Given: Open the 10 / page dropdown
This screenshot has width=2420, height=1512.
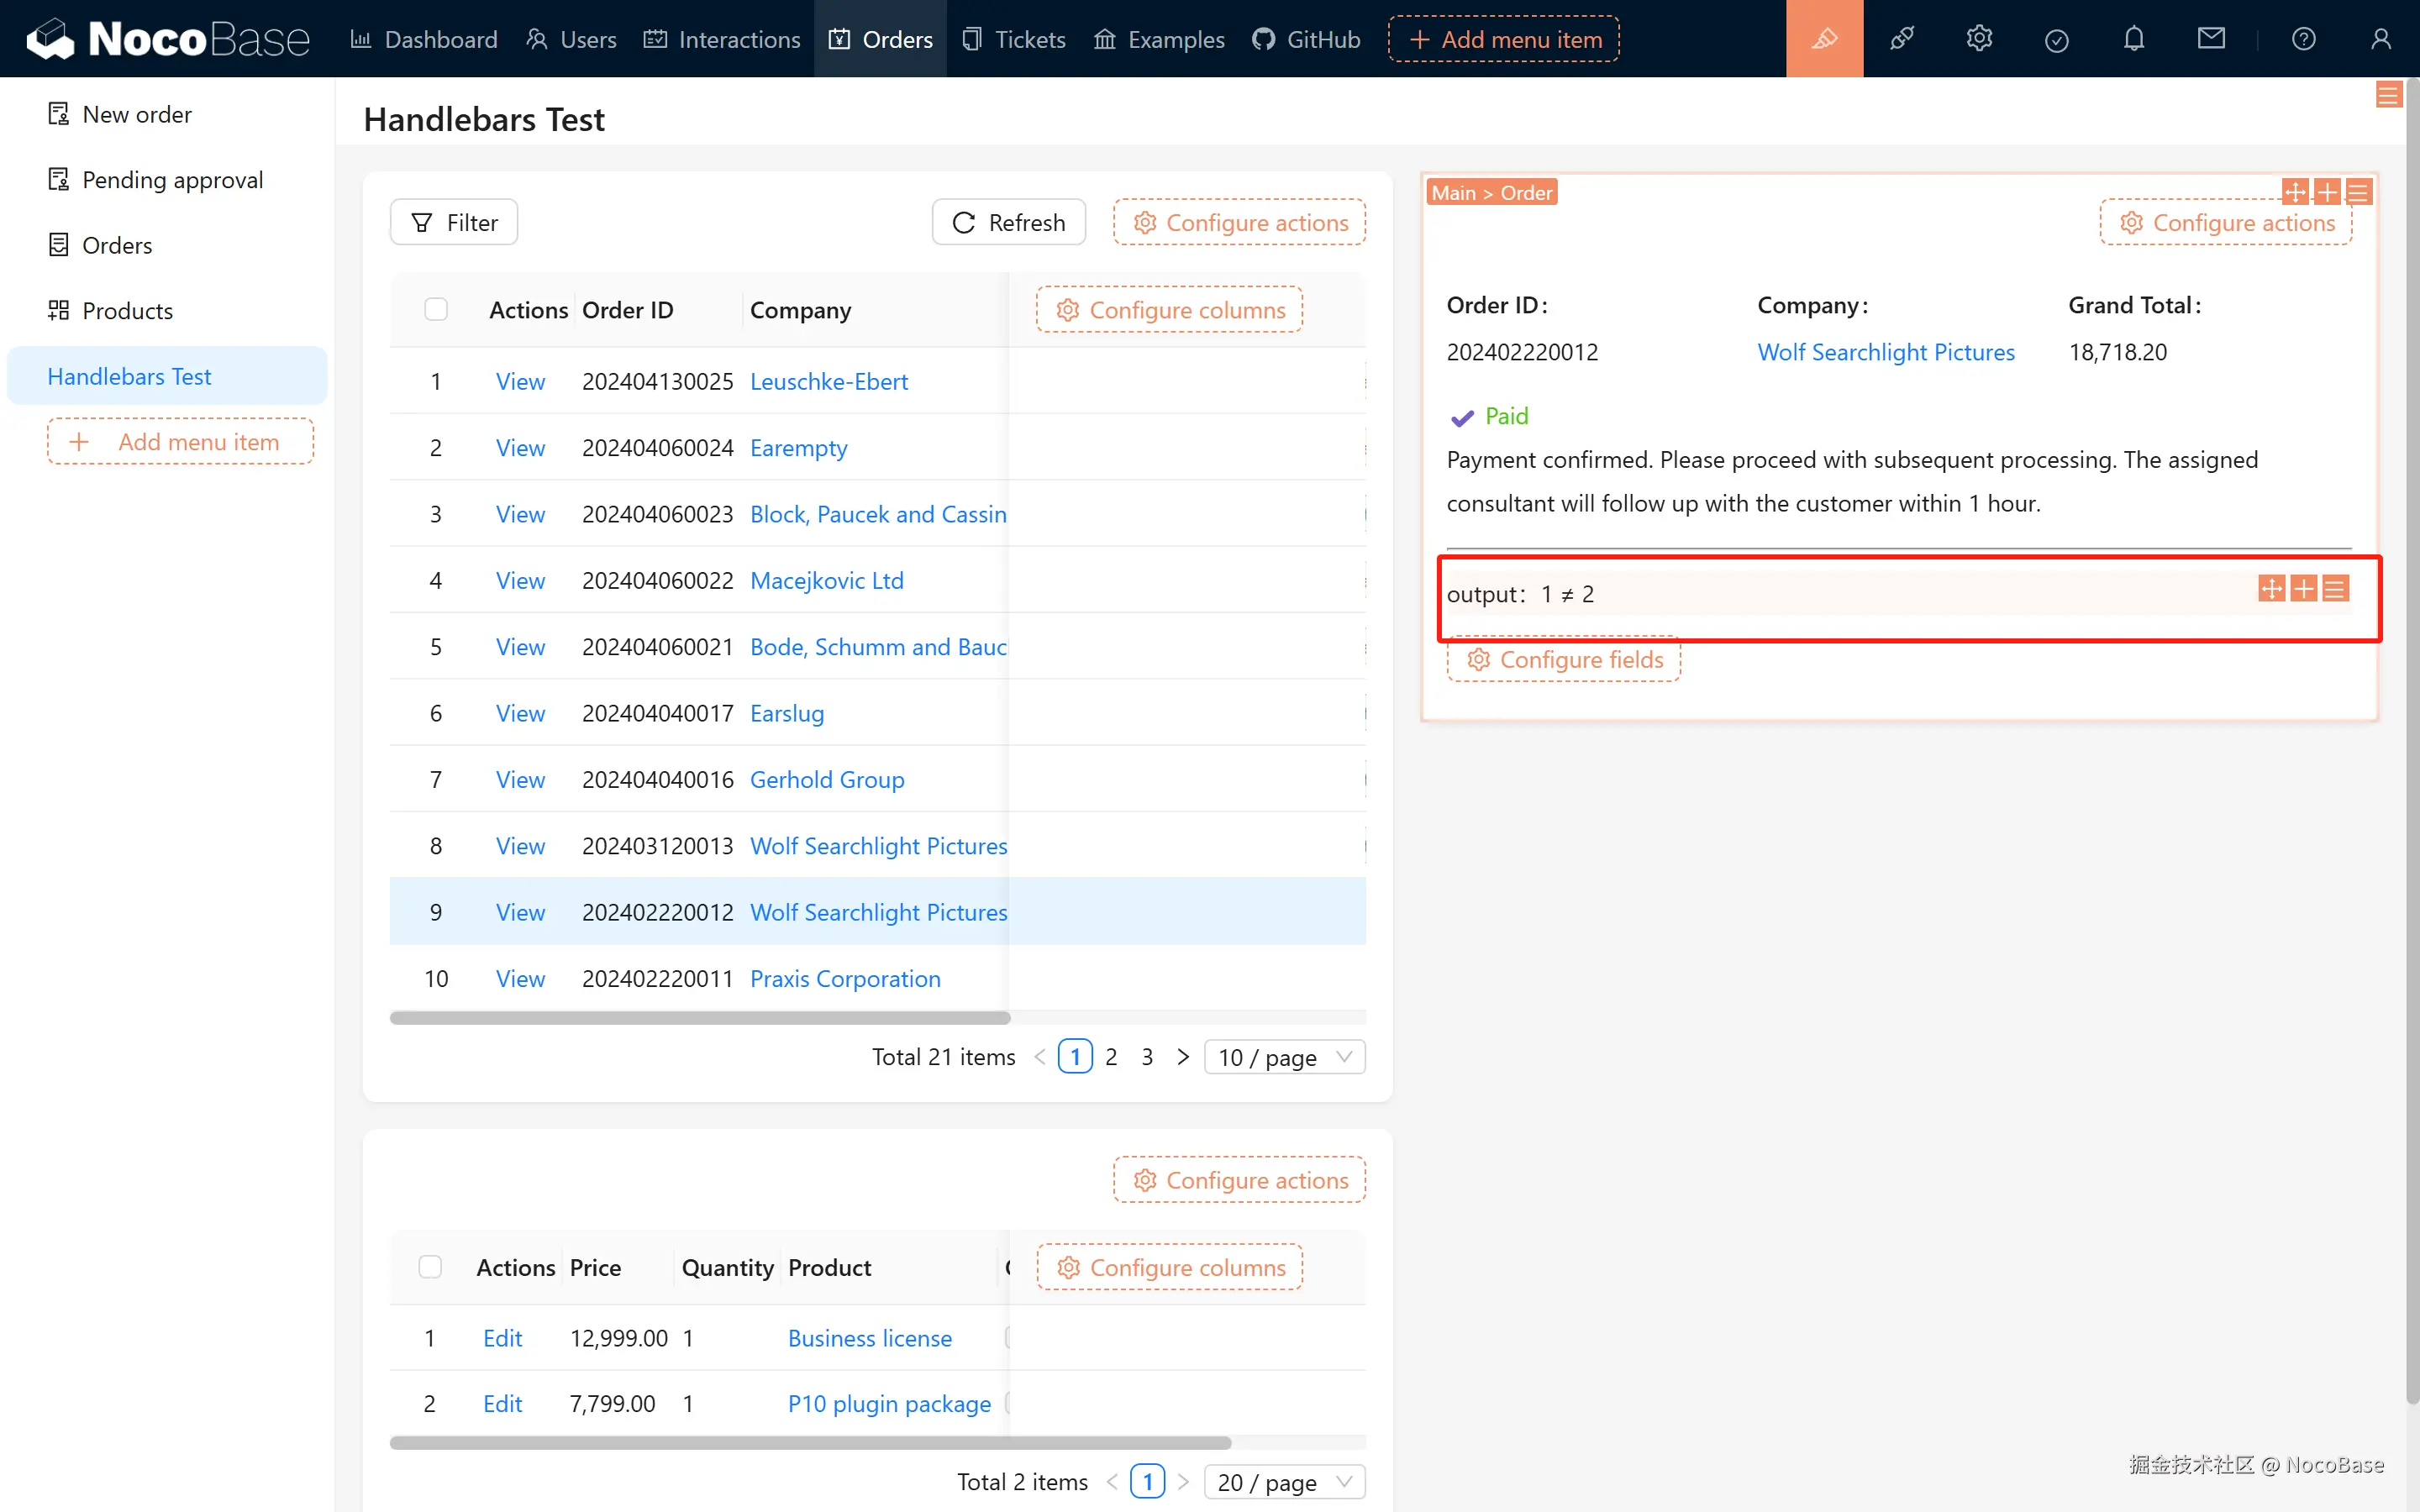Looking at the screenshot, I should coord(1284,1057).
